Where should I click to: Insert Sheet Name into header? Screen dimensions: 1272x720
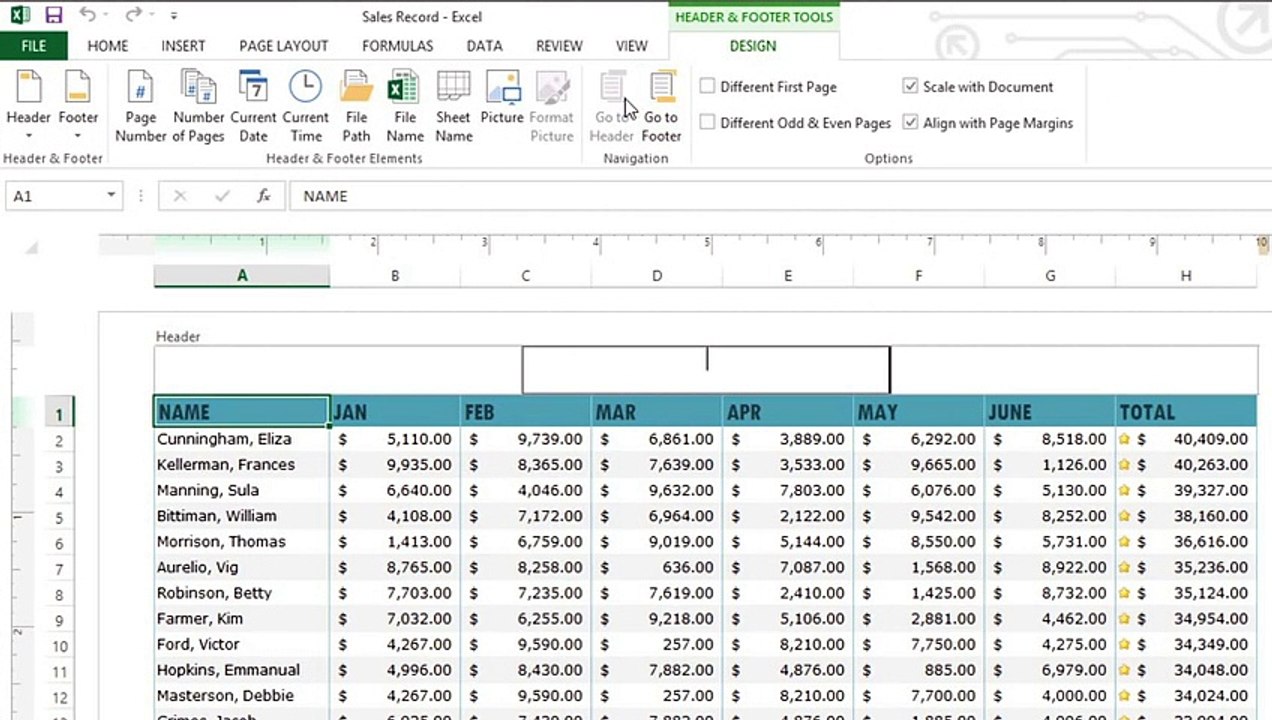pos(453,106)
